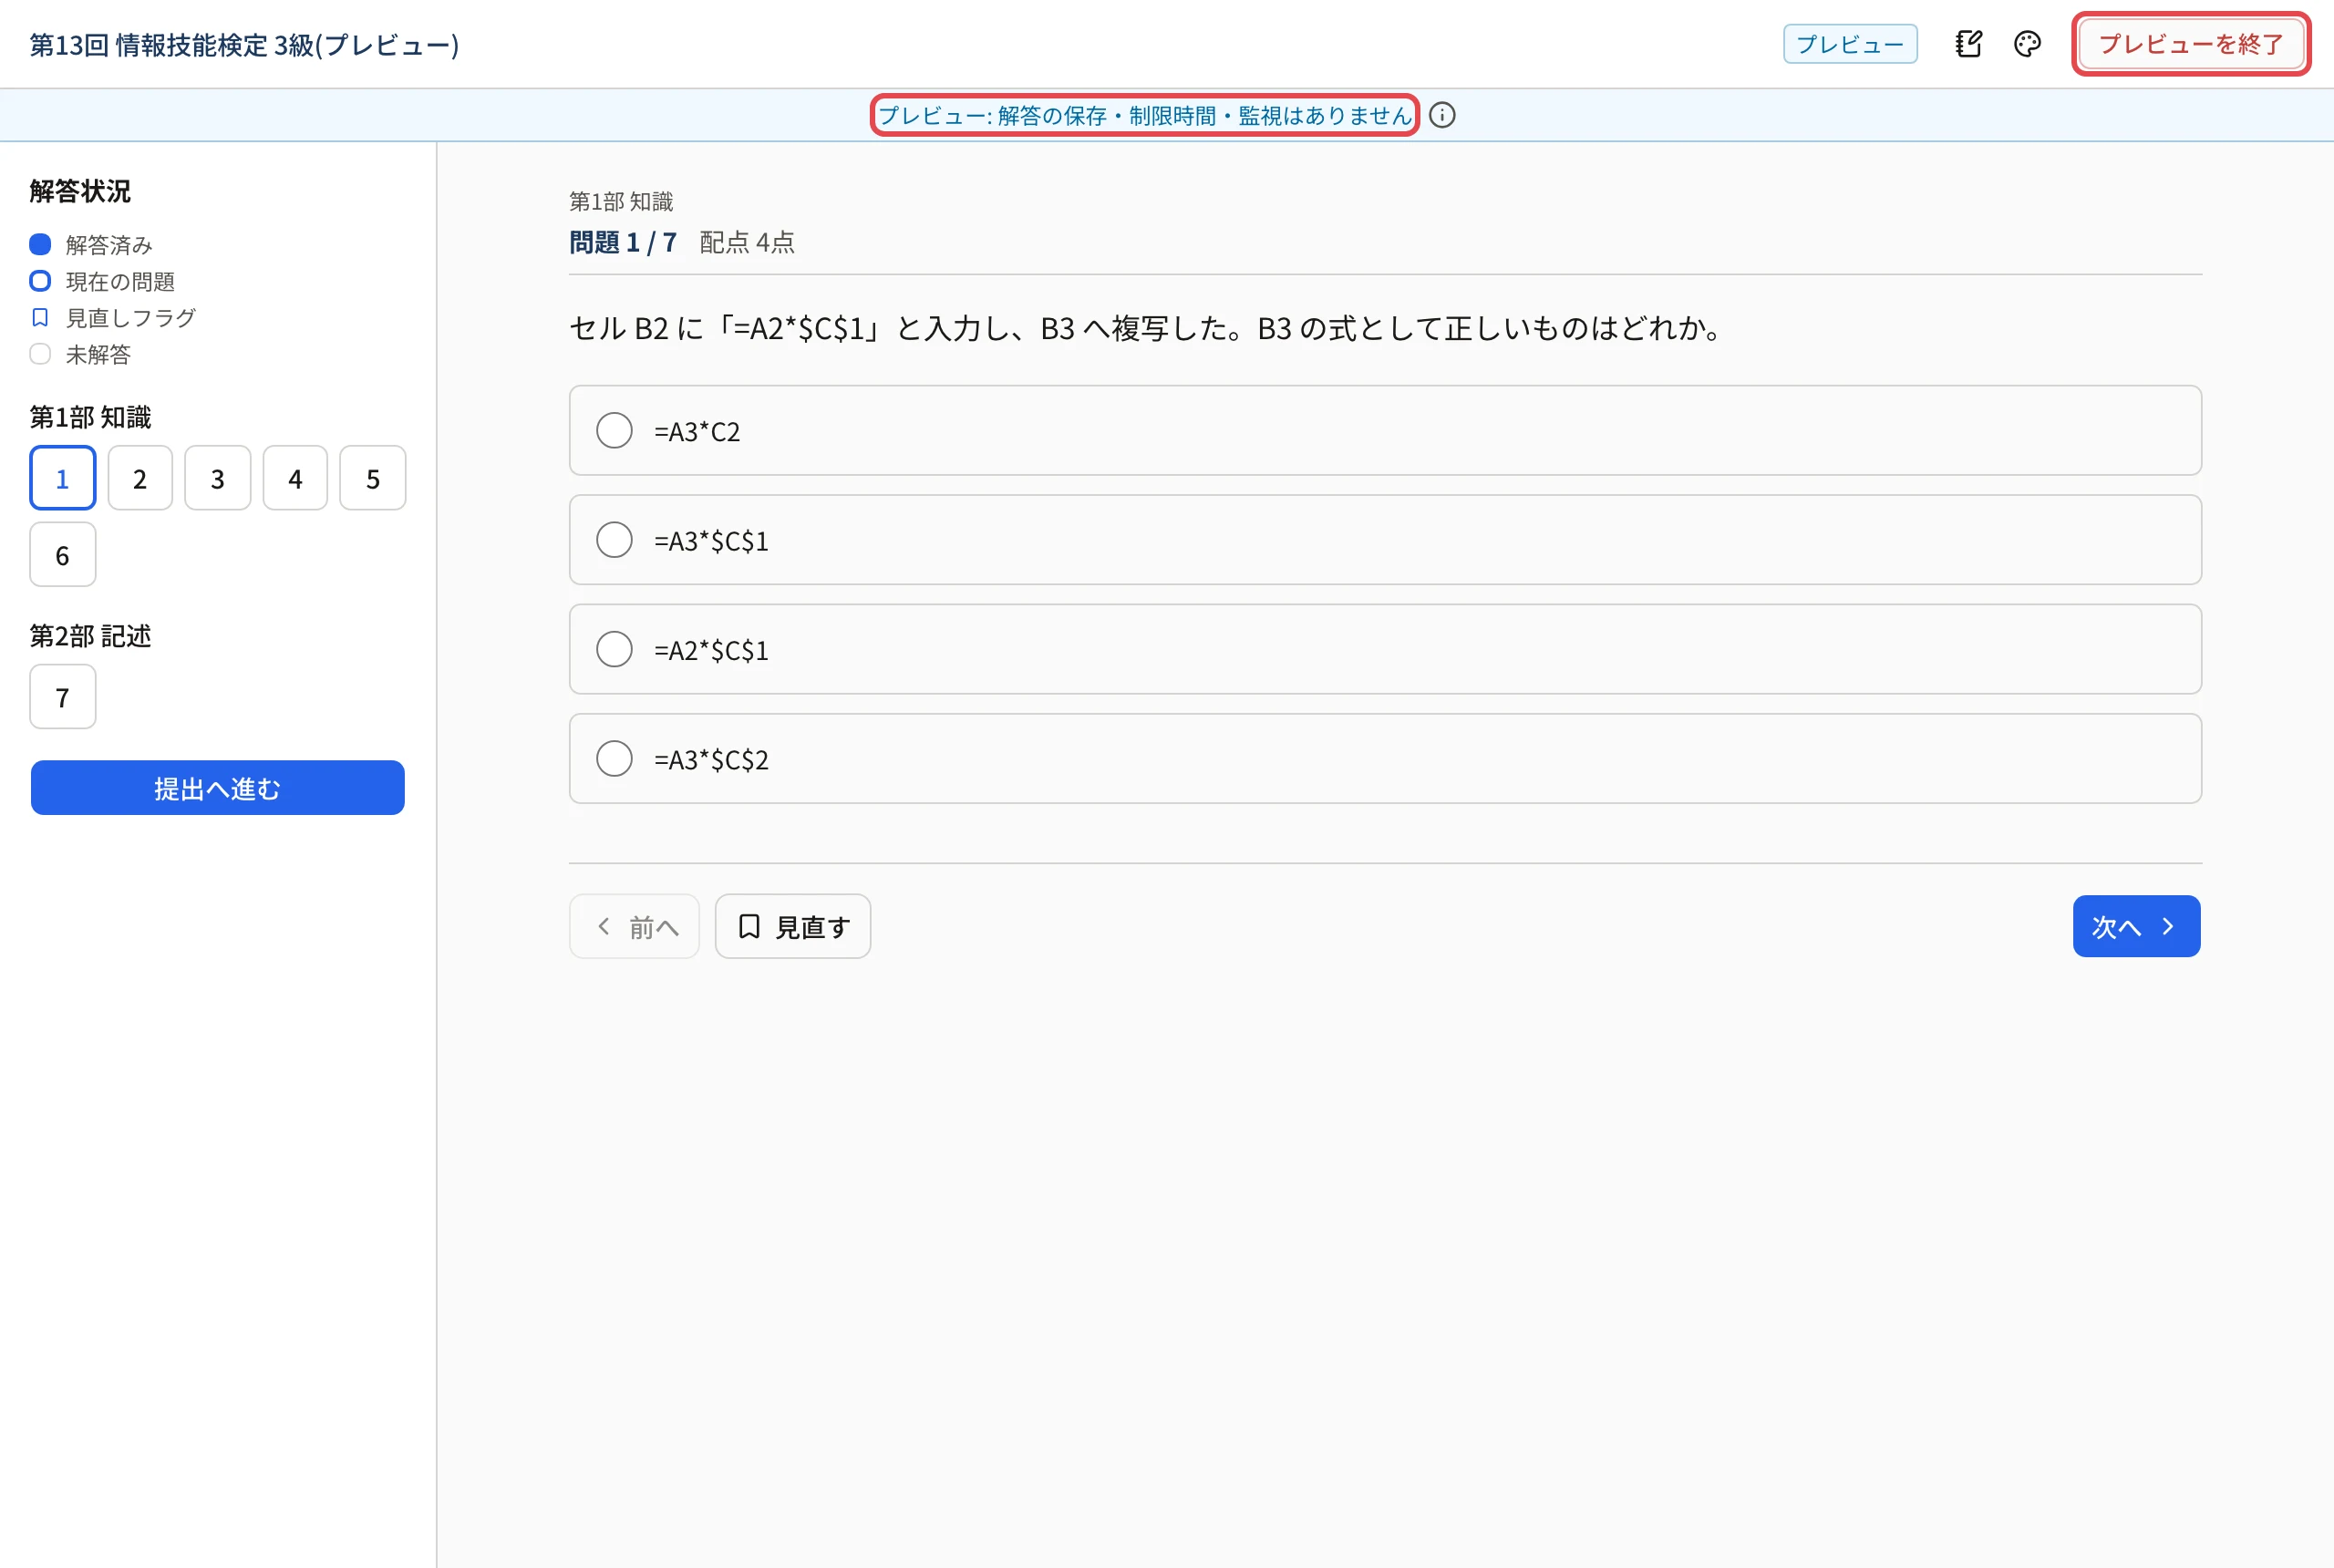
Task: Click the 見直しフラグ legend entry
Action: tap(113, 318)
